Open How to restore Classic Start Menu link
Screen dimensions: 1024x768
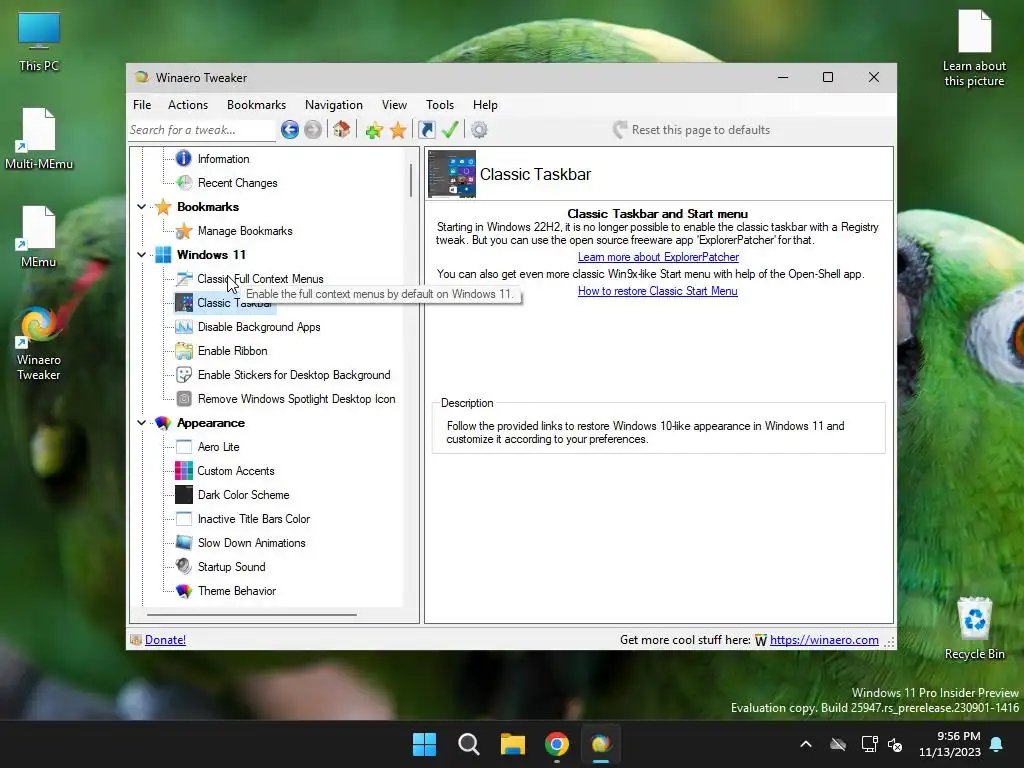click(658, 291)
